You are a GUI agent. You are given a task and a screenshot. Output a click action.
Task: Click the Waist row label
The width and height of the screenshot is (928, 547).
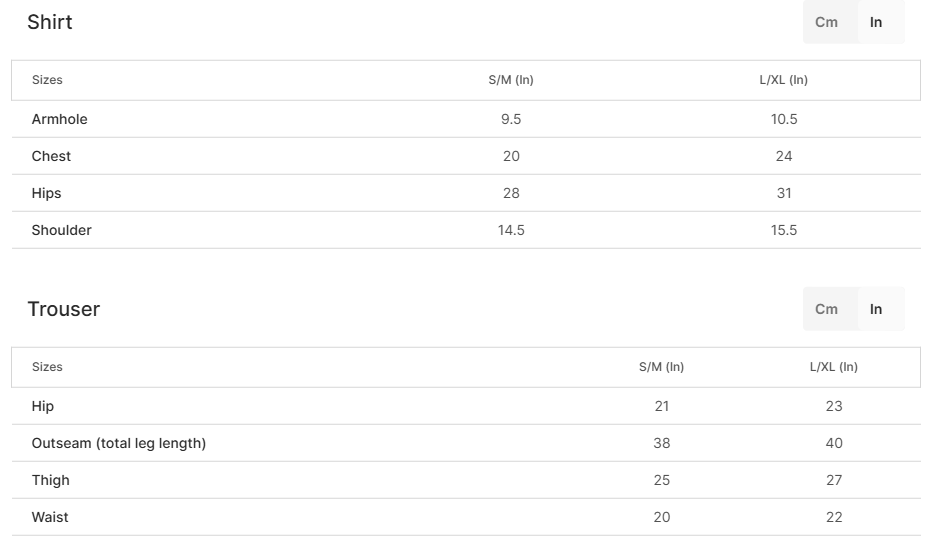click(x=50, y=517)
